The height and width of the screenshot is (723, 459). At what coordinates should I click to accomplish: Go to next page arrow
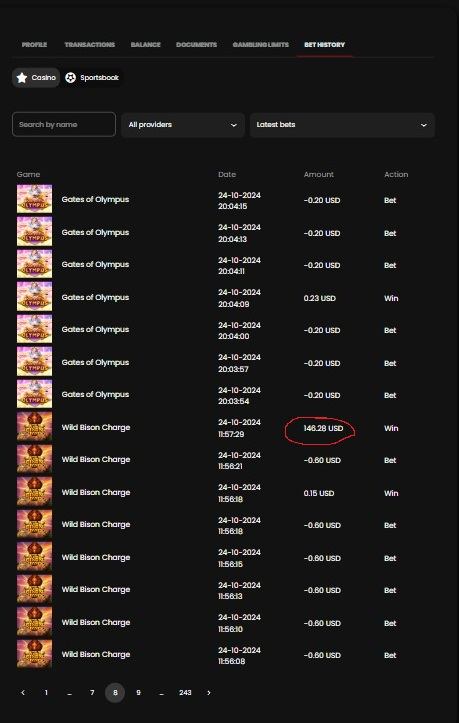coord(209,693)
